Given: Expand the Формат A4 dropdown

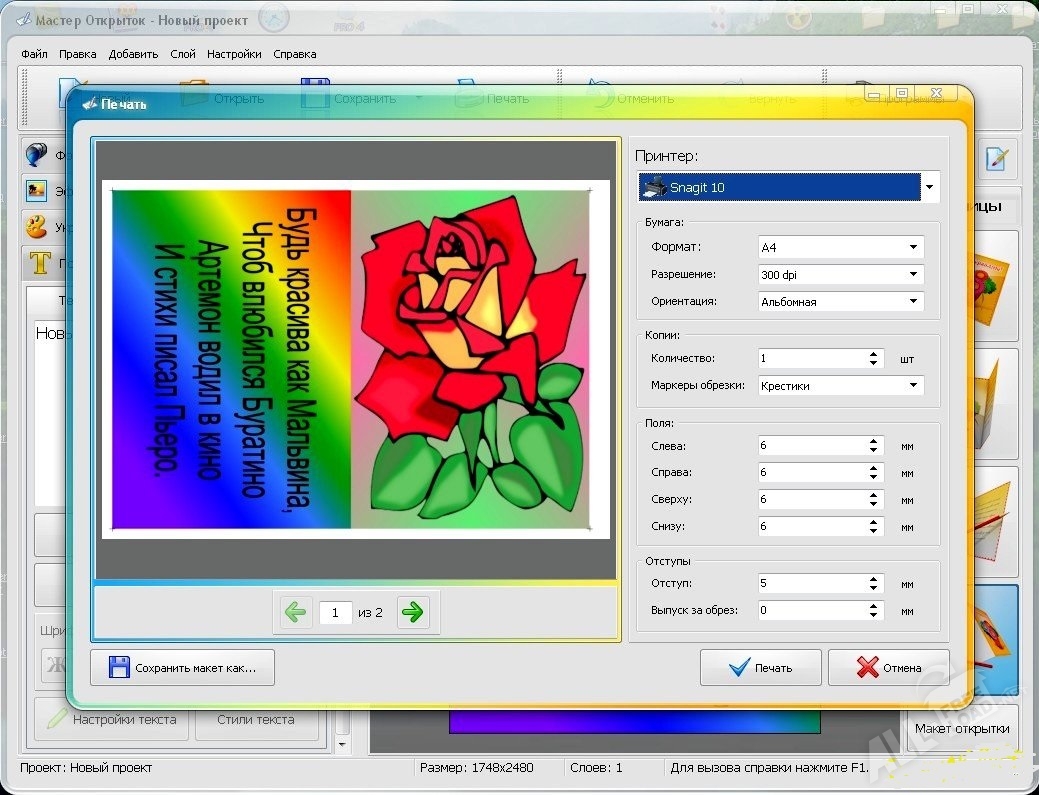Looking at the screenshot, I should (840, 247).
